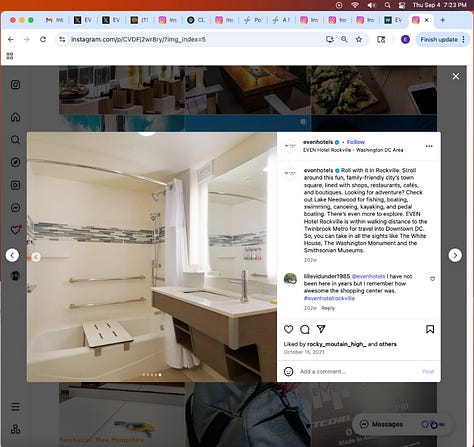The image size is (474, 447).
Task: Open Reels icon in sidebar
Action: click(x=15, y=185)
